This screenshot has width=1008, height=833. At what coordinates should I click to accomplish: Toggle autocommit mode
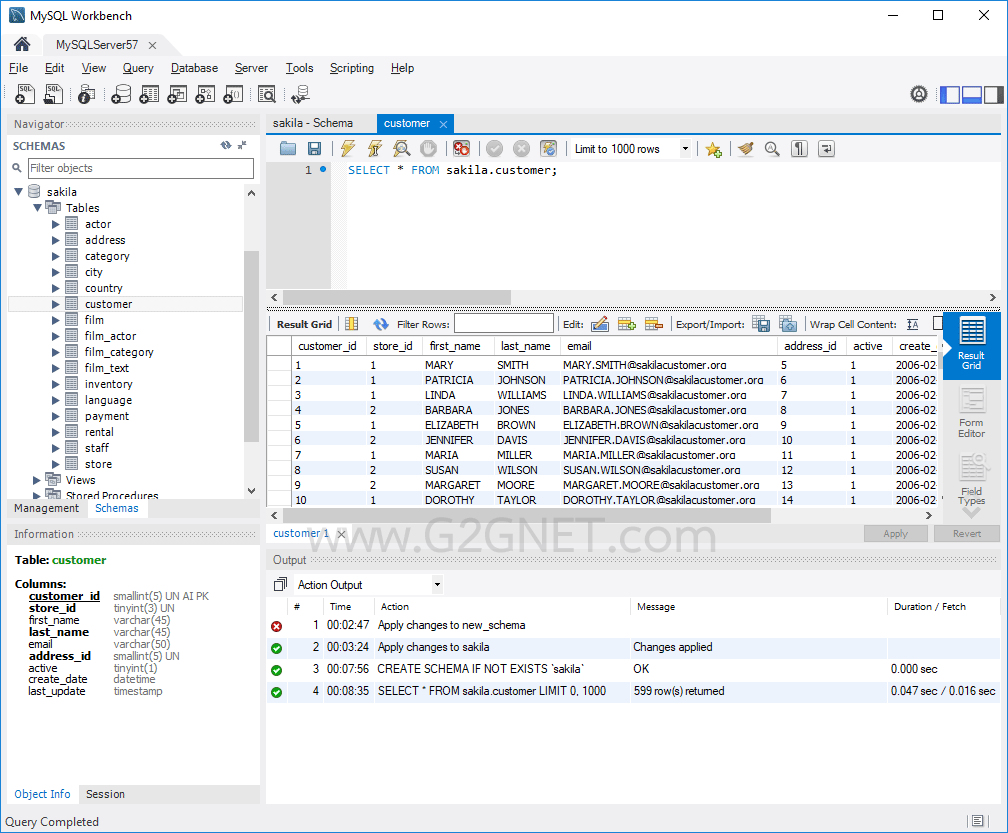click(548, 149)
